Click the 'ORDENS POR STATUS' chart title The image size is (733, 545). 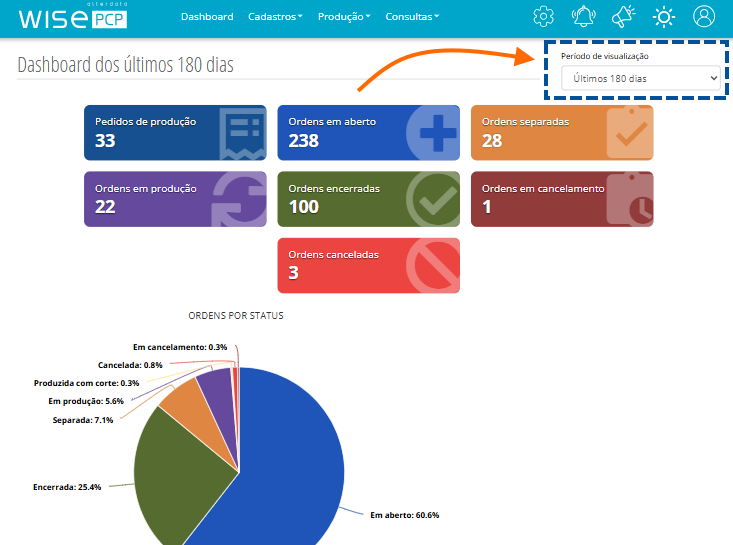tap(236, 316)
